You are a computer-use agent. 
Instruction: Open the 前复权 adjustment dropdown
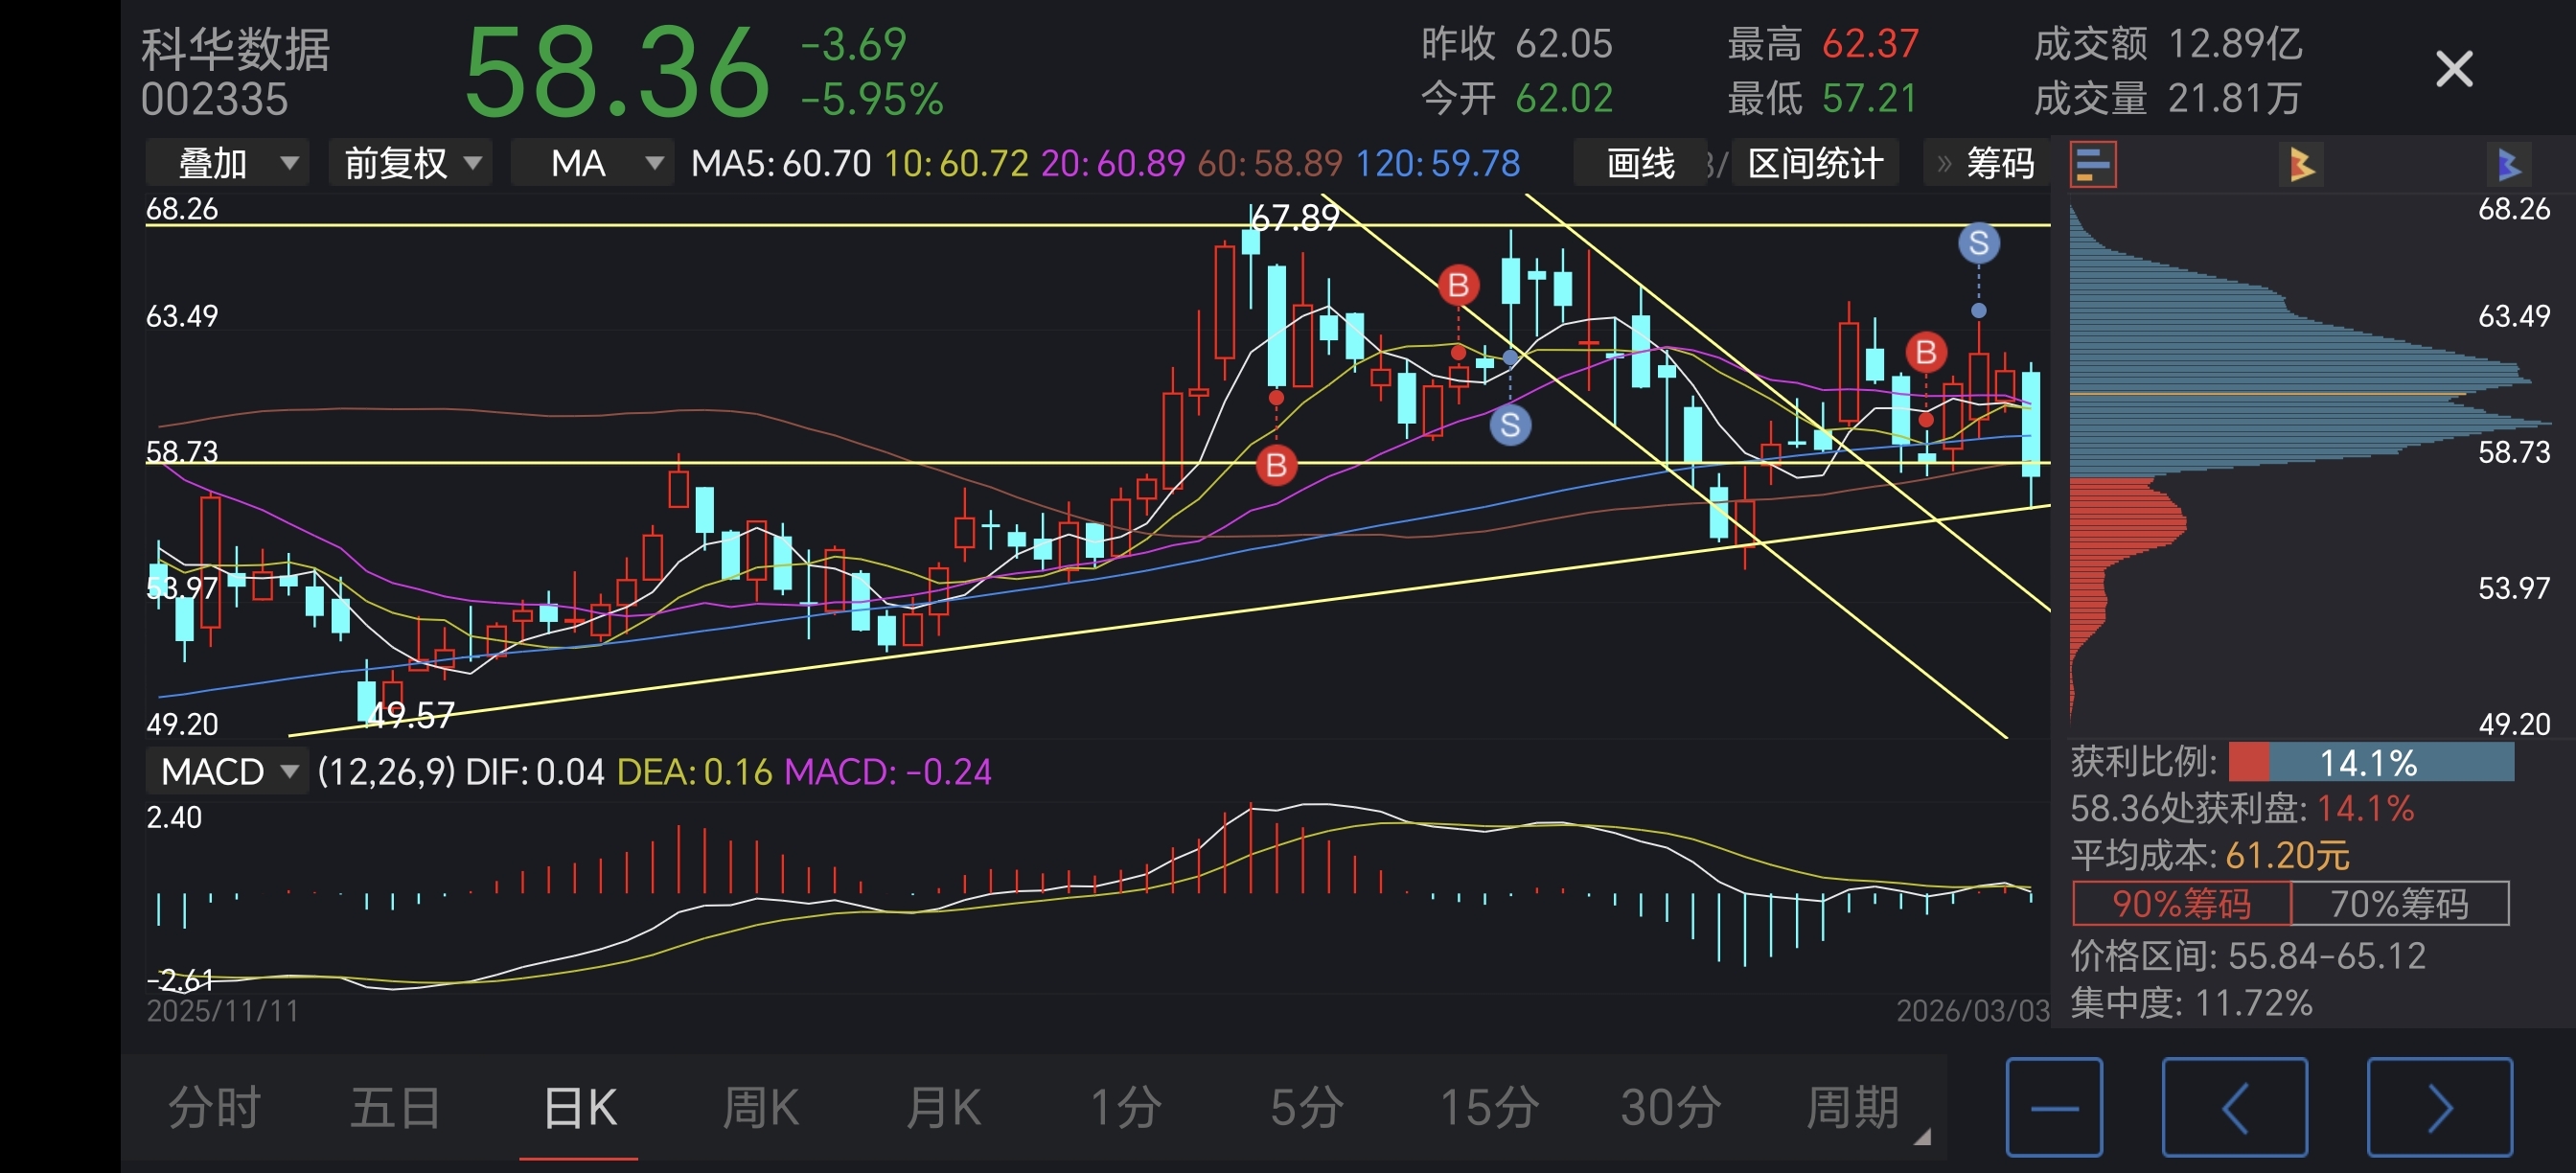pyautogui.click(x=410, y=163)
